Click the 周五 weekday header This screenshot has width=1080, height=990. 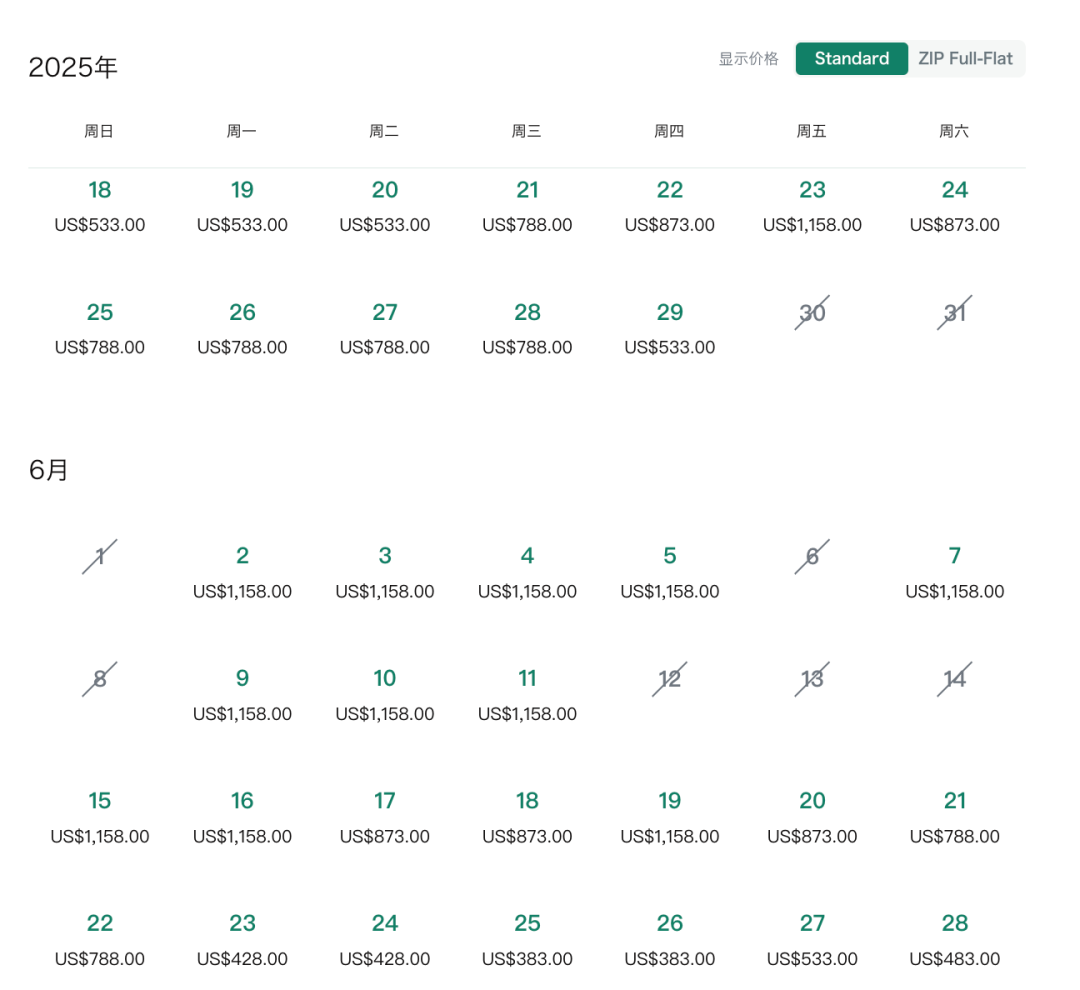pyautogui.click(x=812, y=131)
